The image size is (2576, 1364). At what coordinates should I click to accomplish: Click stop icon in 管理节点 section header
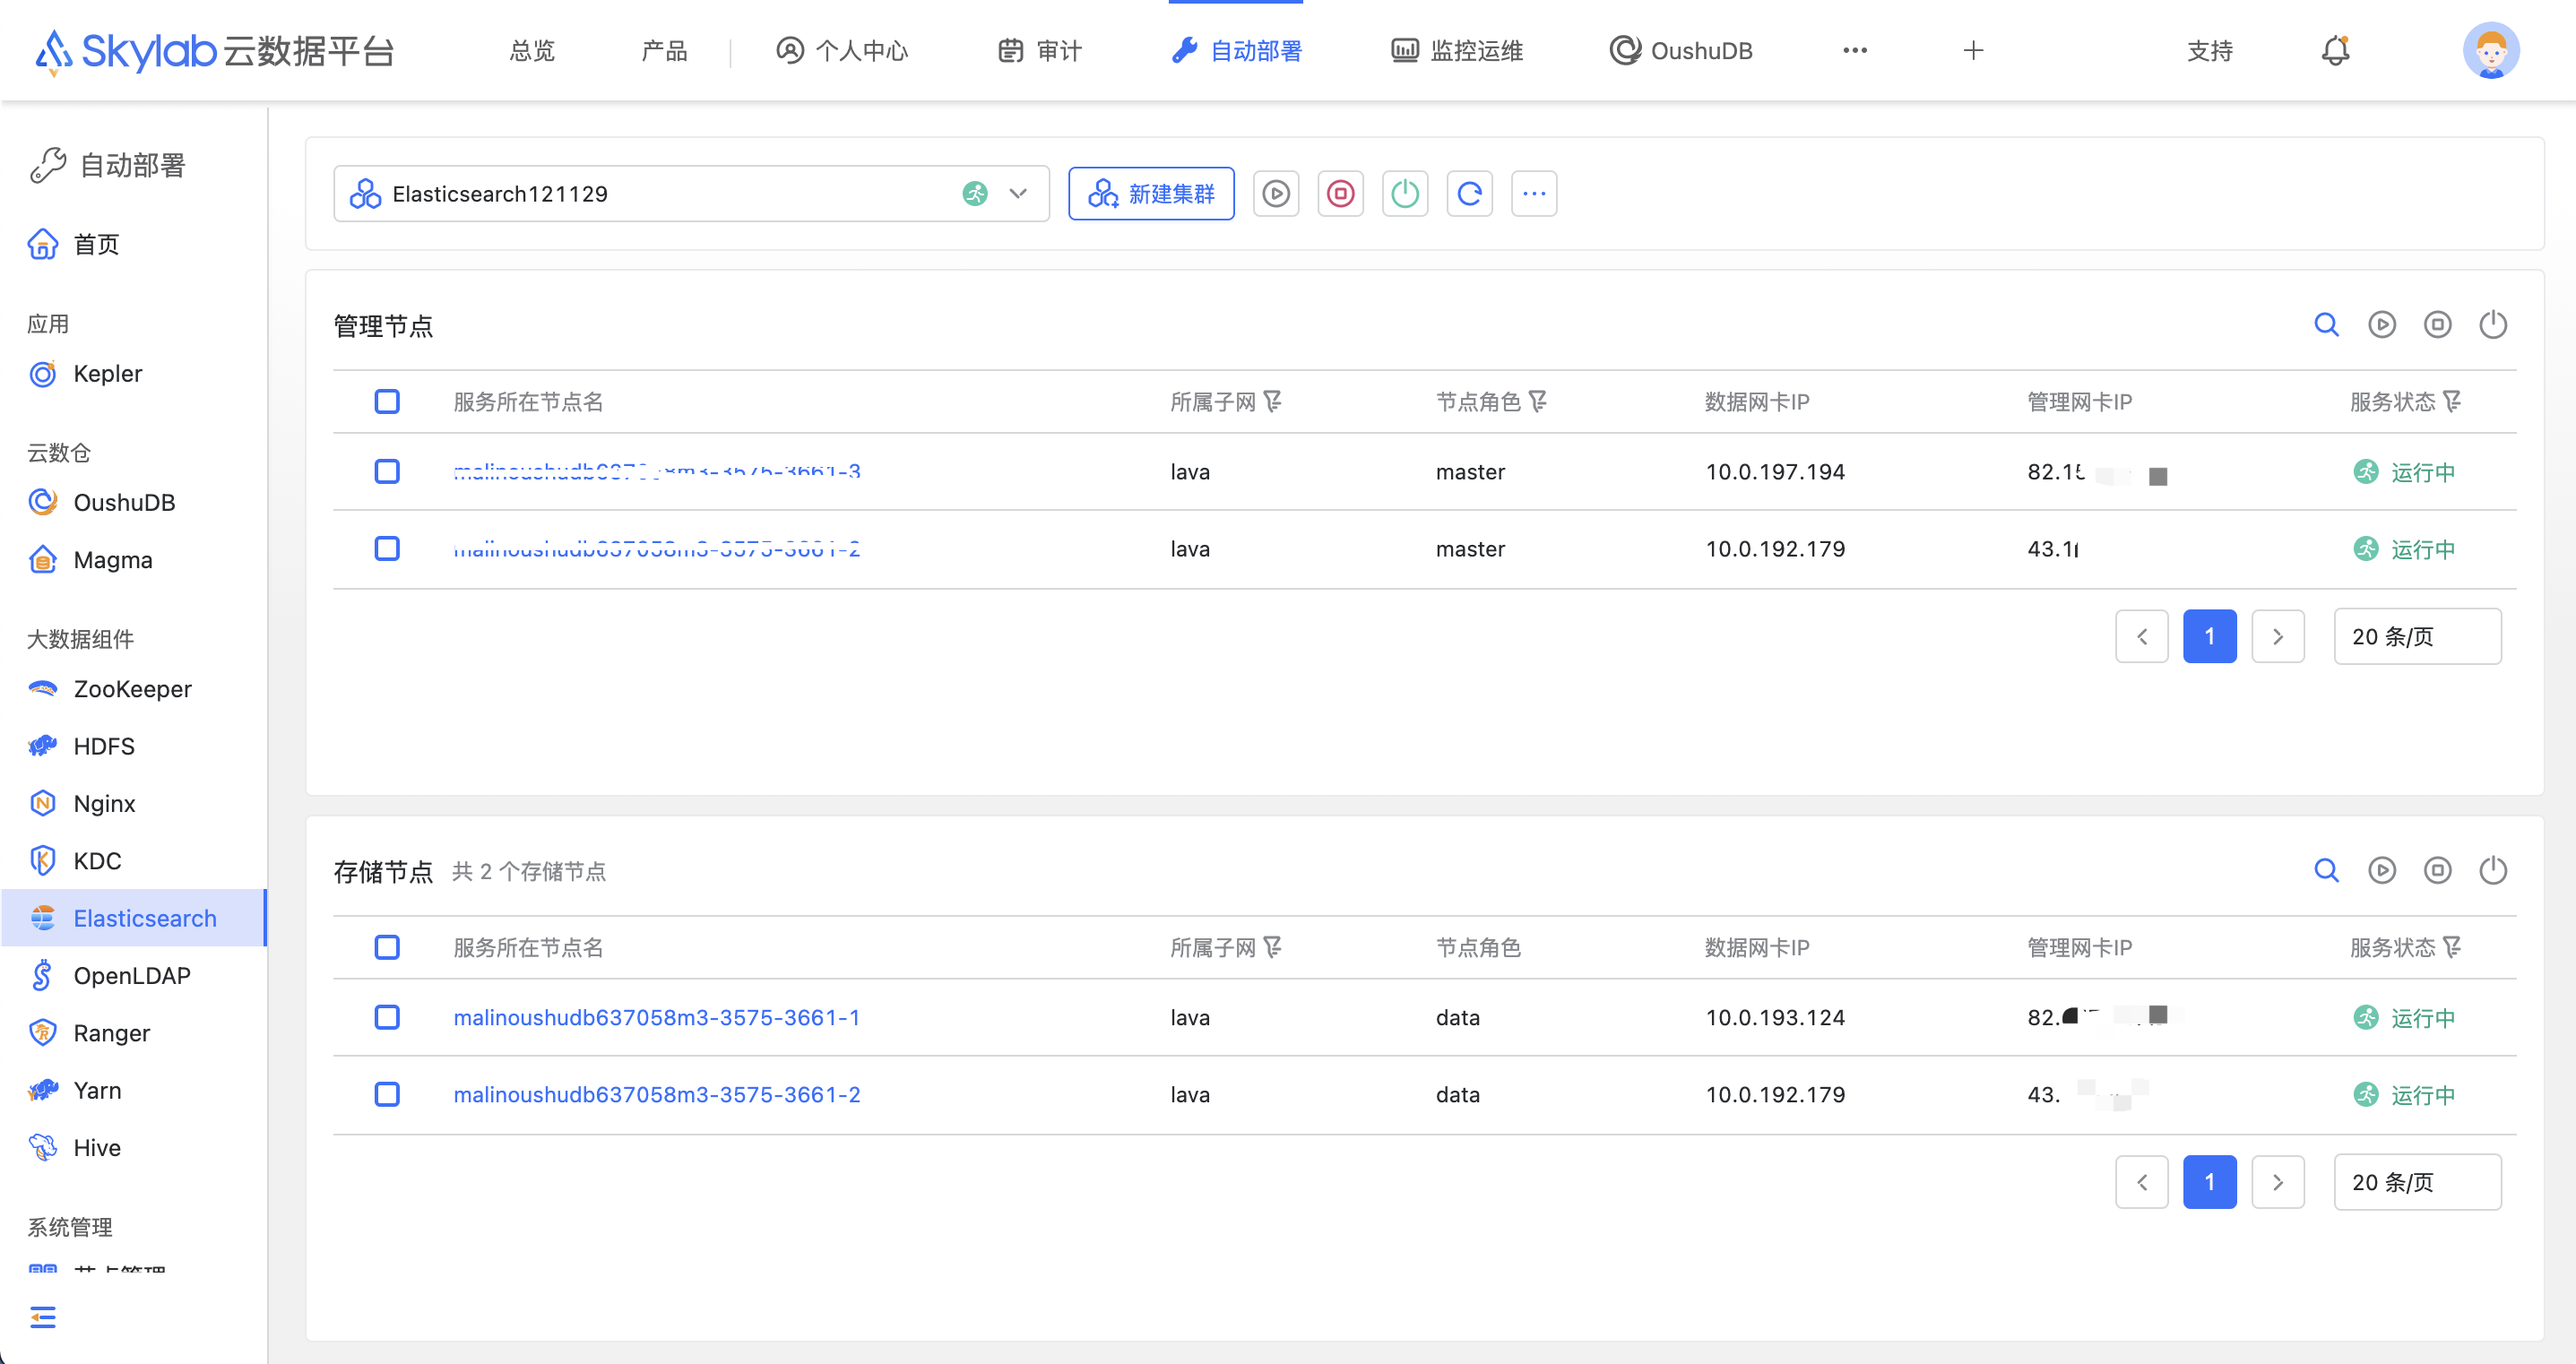[x=2437, y=324]
